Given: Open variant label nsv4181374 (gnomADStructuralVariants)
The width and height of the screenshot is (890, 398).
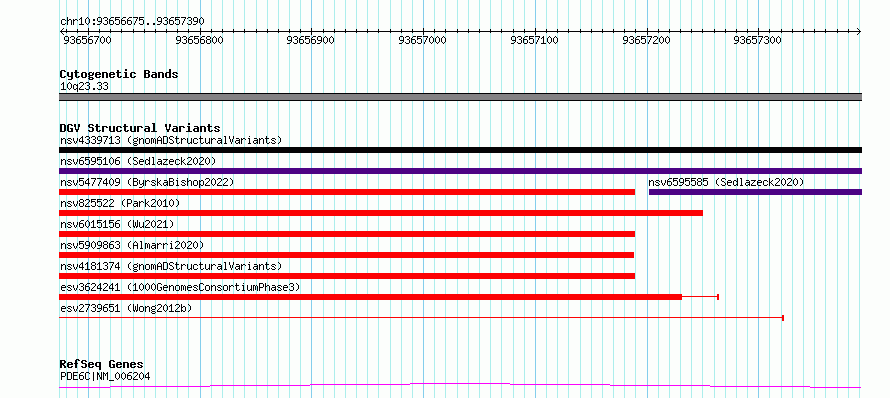Looking at the screenshot, I should [171, 266].
